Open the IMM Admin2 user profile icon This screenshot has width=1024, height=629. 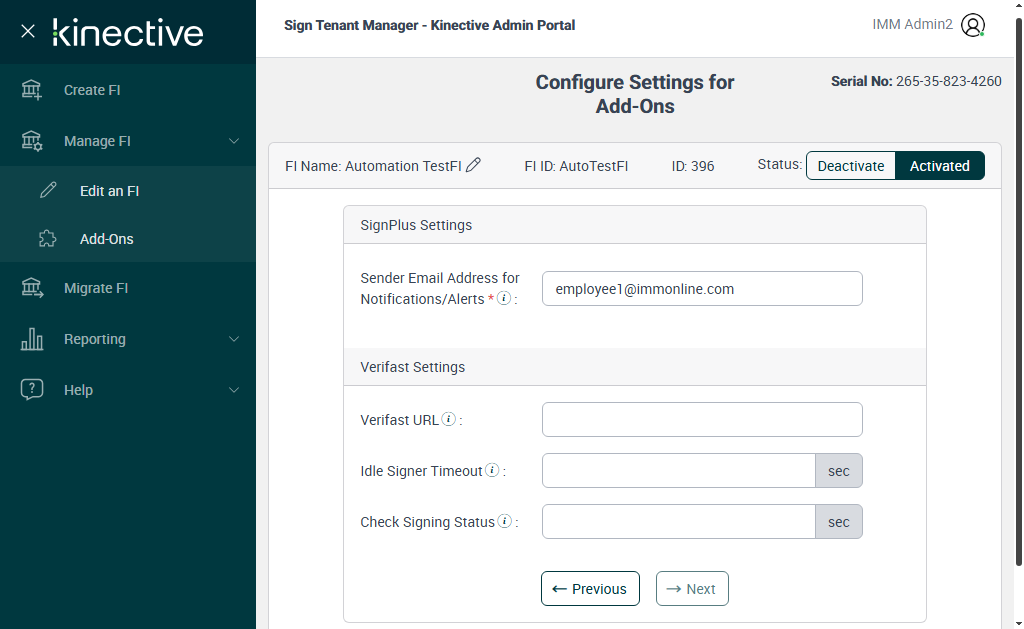(x=972, y=25)
